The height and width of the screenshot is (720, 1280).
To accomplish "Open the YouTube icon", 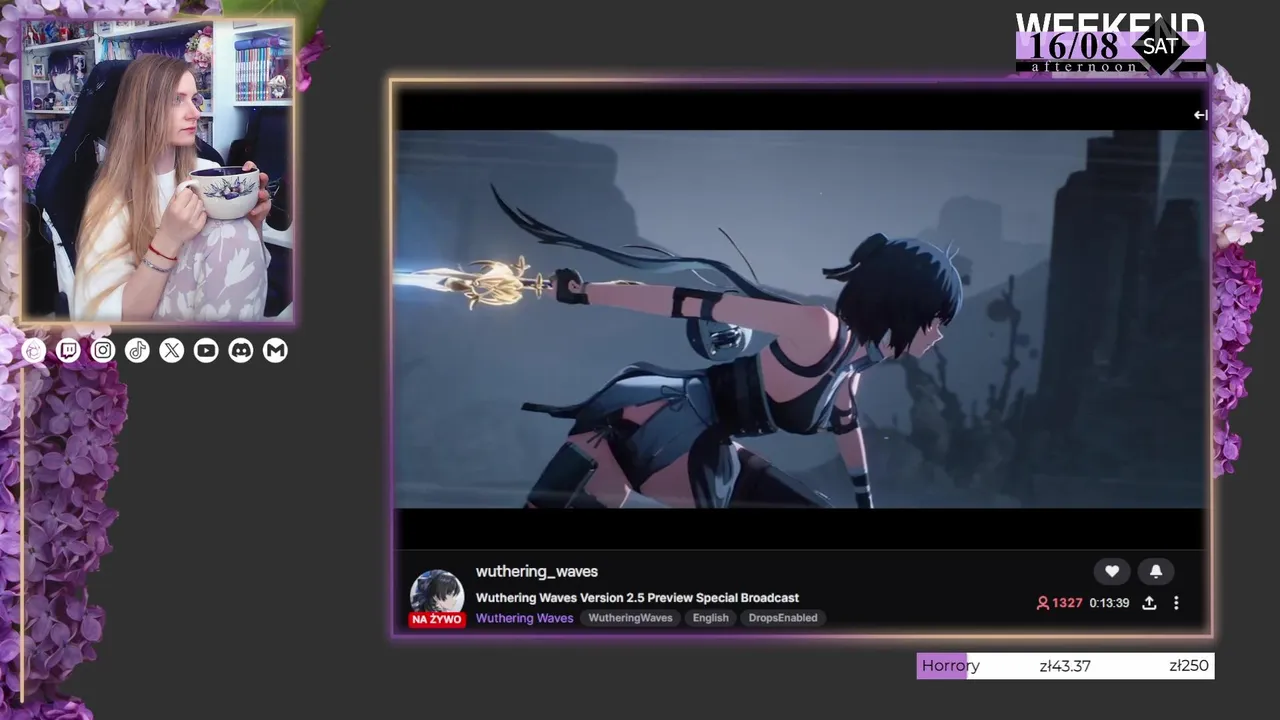I will pyautogui.click(x=206, y=350).
